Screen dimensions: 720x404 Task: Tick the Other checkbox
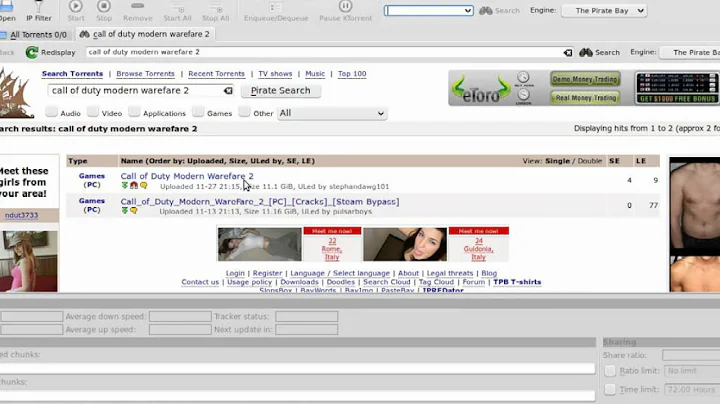(x=244, y=112)
